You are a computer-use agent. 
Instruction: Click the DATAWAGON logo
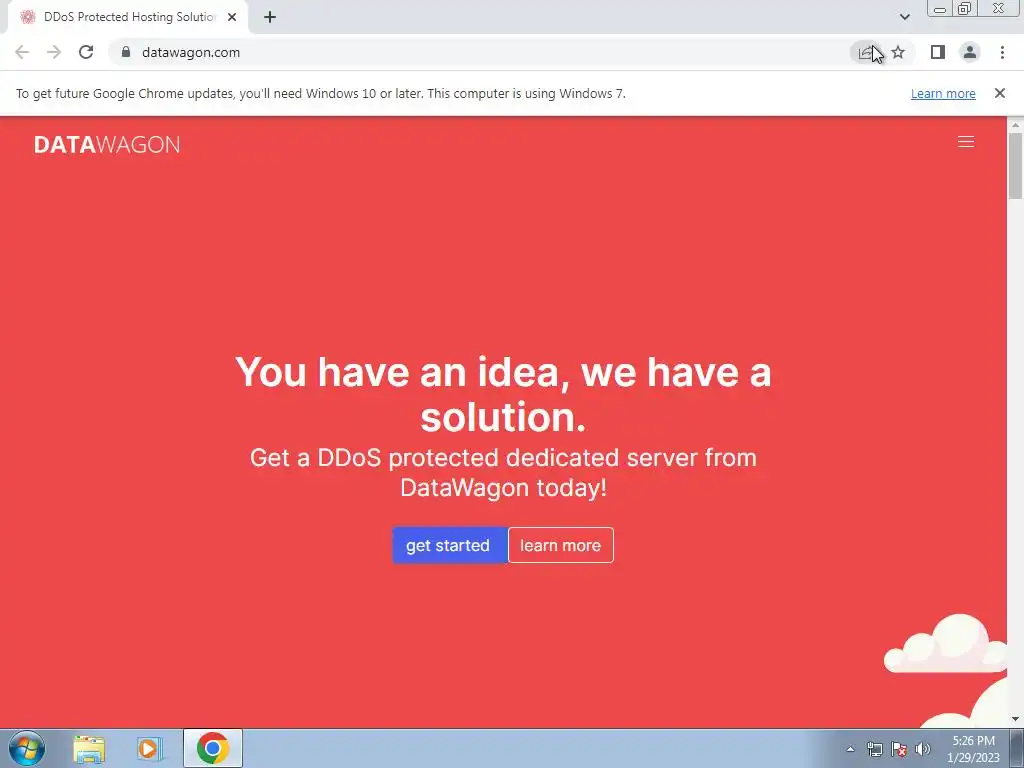tap(107, 144)
